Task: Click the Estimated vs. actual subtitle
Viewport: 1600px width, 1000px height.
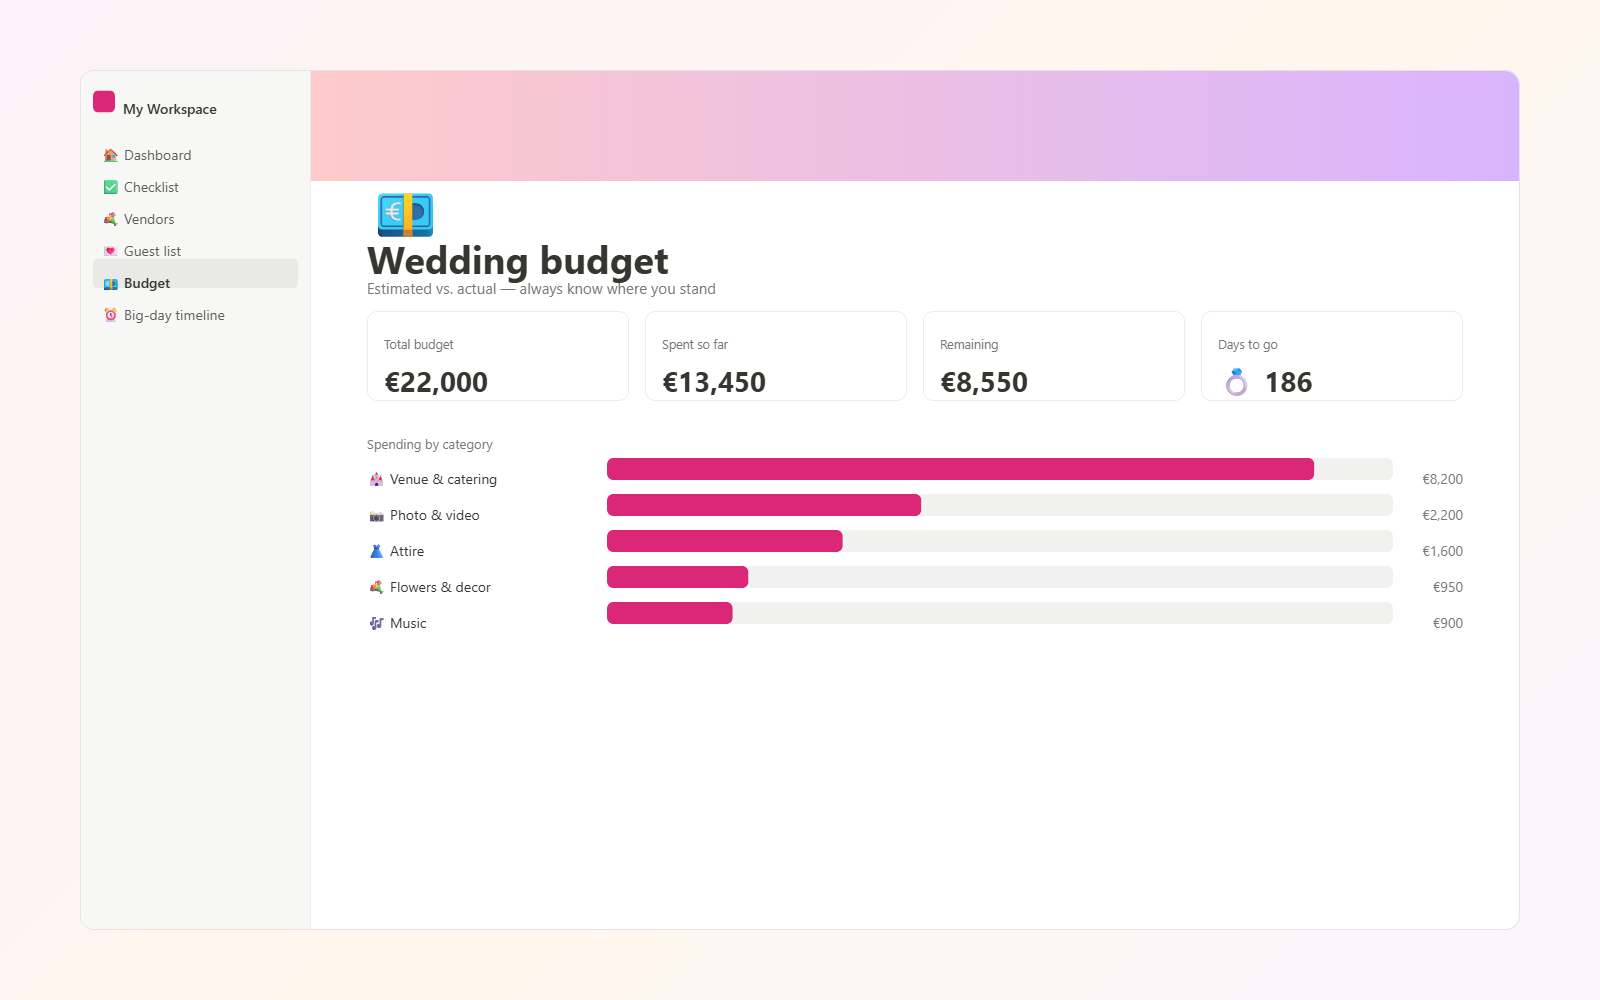Action: click(x=541, y=289)
